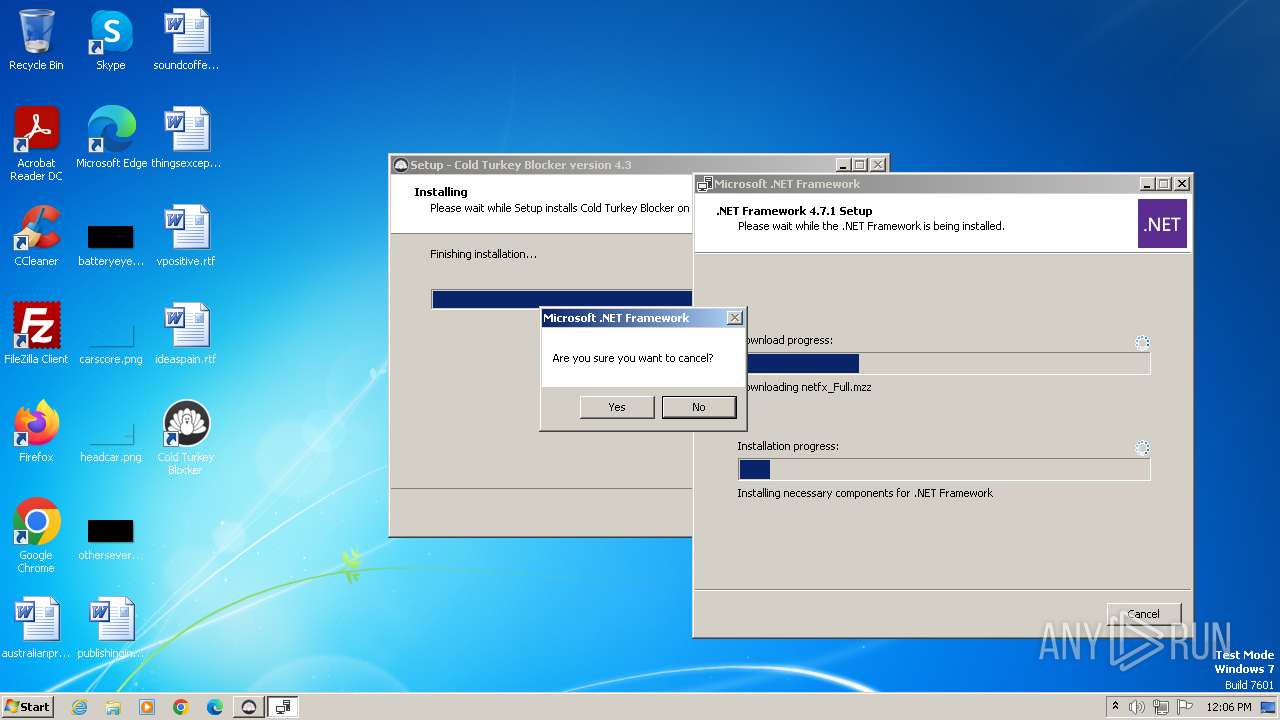Select FileZilla Client shortcut
The image size is (1280, 720).
click(x=36, y=334)
